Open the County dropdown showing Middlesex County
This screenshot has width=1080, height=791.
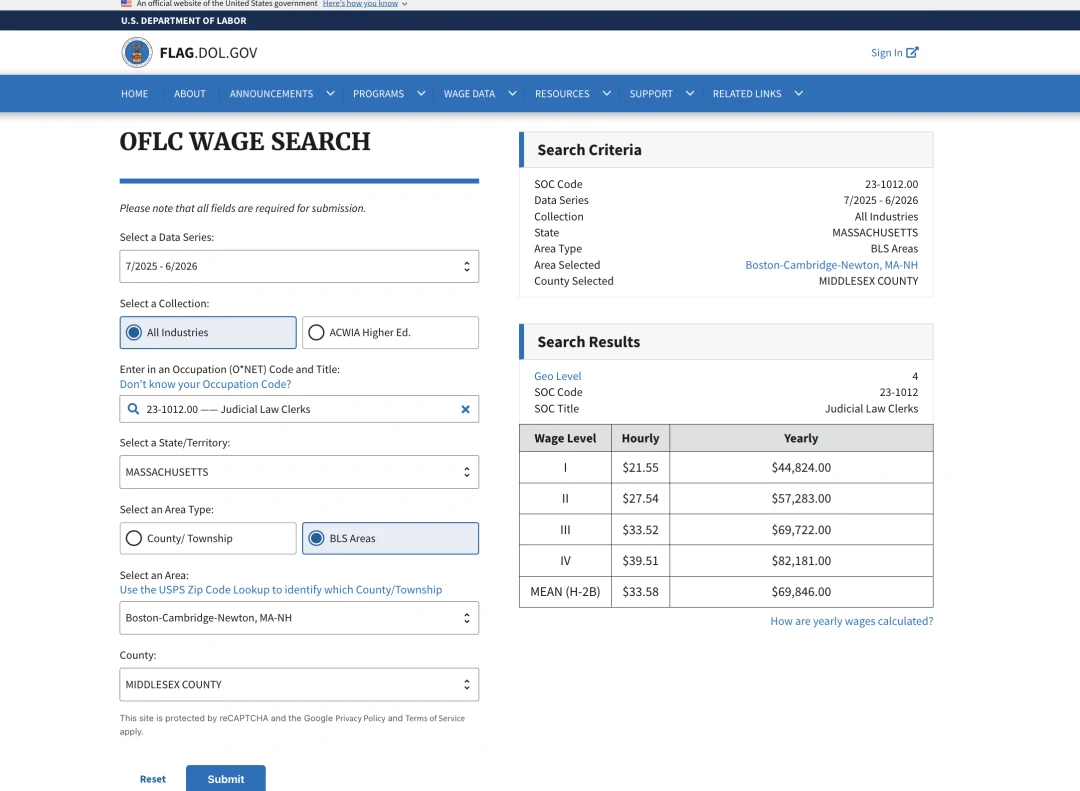pyautogui.click(x=299, y=684)
